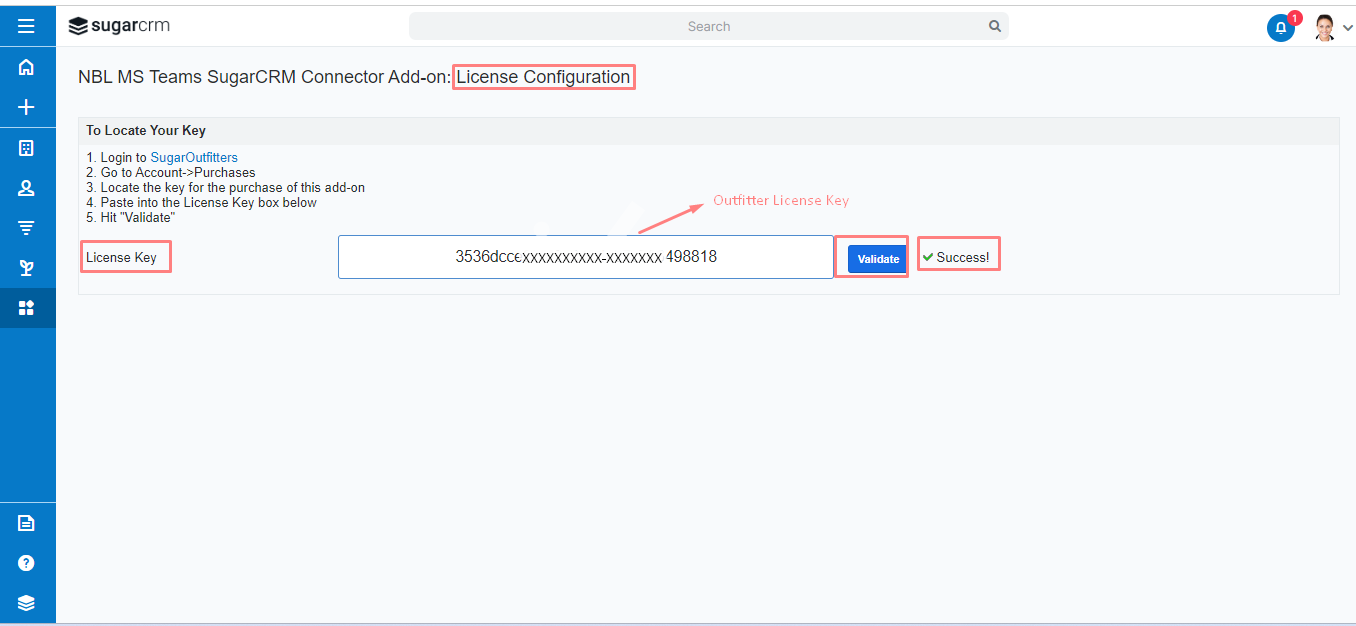Click the plus quick create icon
The width and height of the screenshot is (1356, 626).
pyautogui.click(x=27, y=107)
